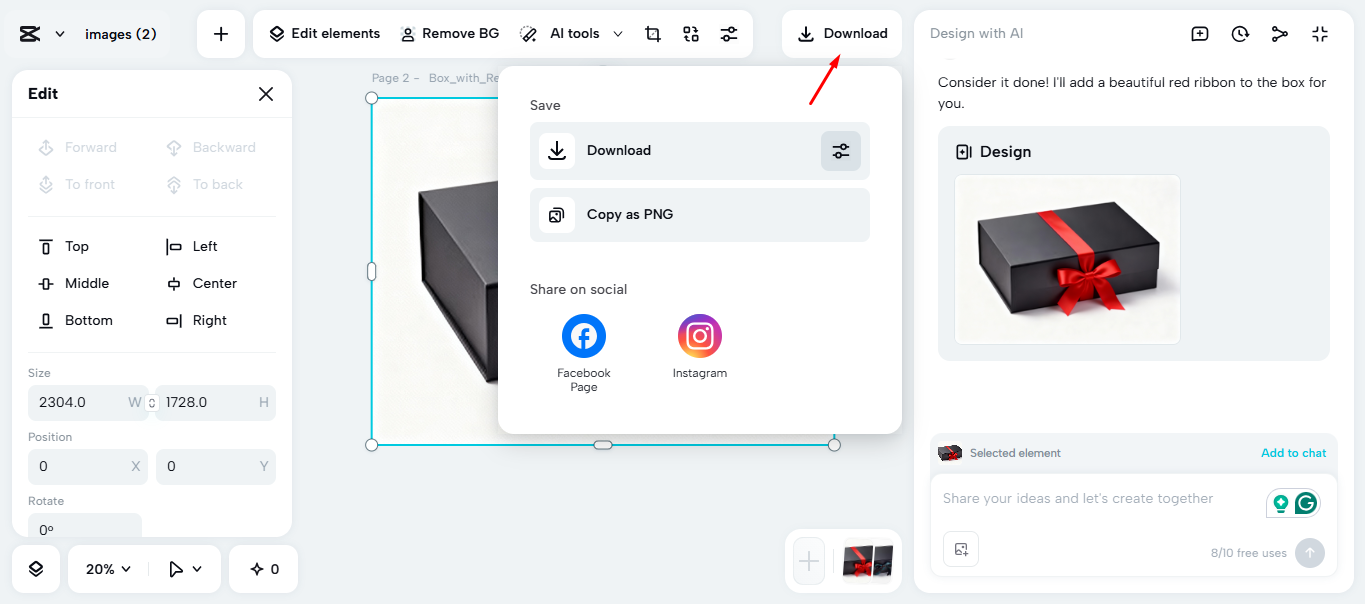Align element to Center
1365x604 pixels.
(201, 284)
